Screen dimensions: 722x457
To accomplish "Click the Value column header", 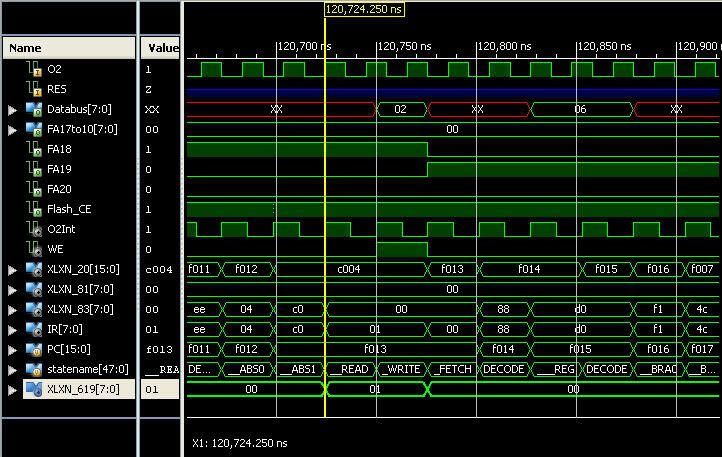I will pos(161,48).
